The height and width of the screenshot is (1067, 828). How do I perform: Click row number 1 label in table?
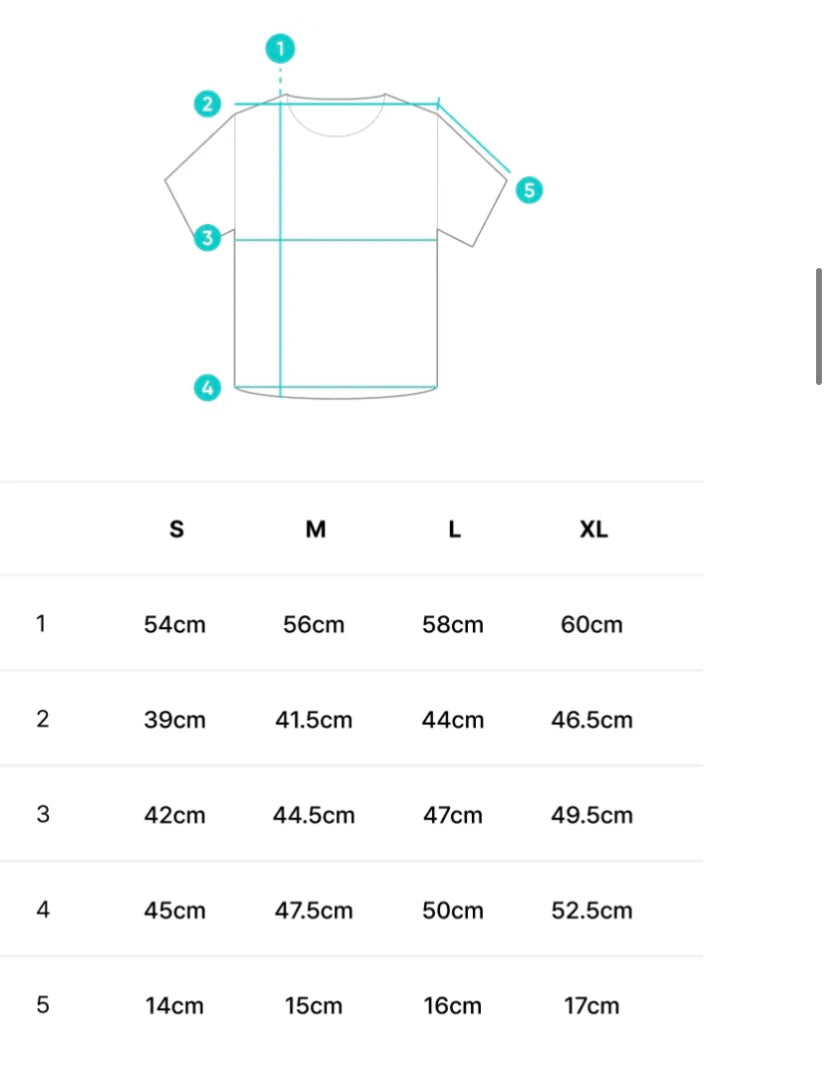pos(41,624)
